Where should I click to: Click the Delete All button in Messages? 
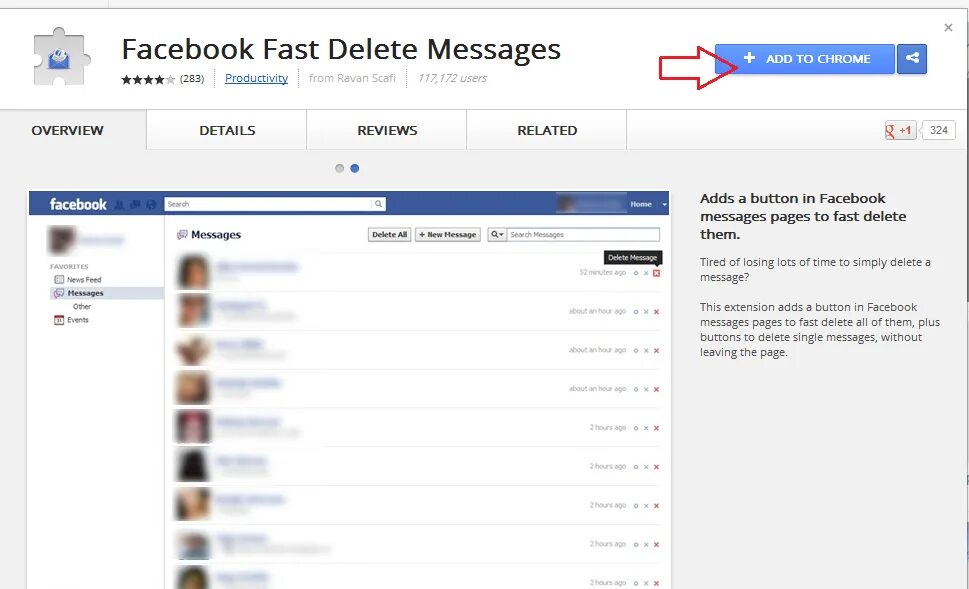tap(389, 234)
